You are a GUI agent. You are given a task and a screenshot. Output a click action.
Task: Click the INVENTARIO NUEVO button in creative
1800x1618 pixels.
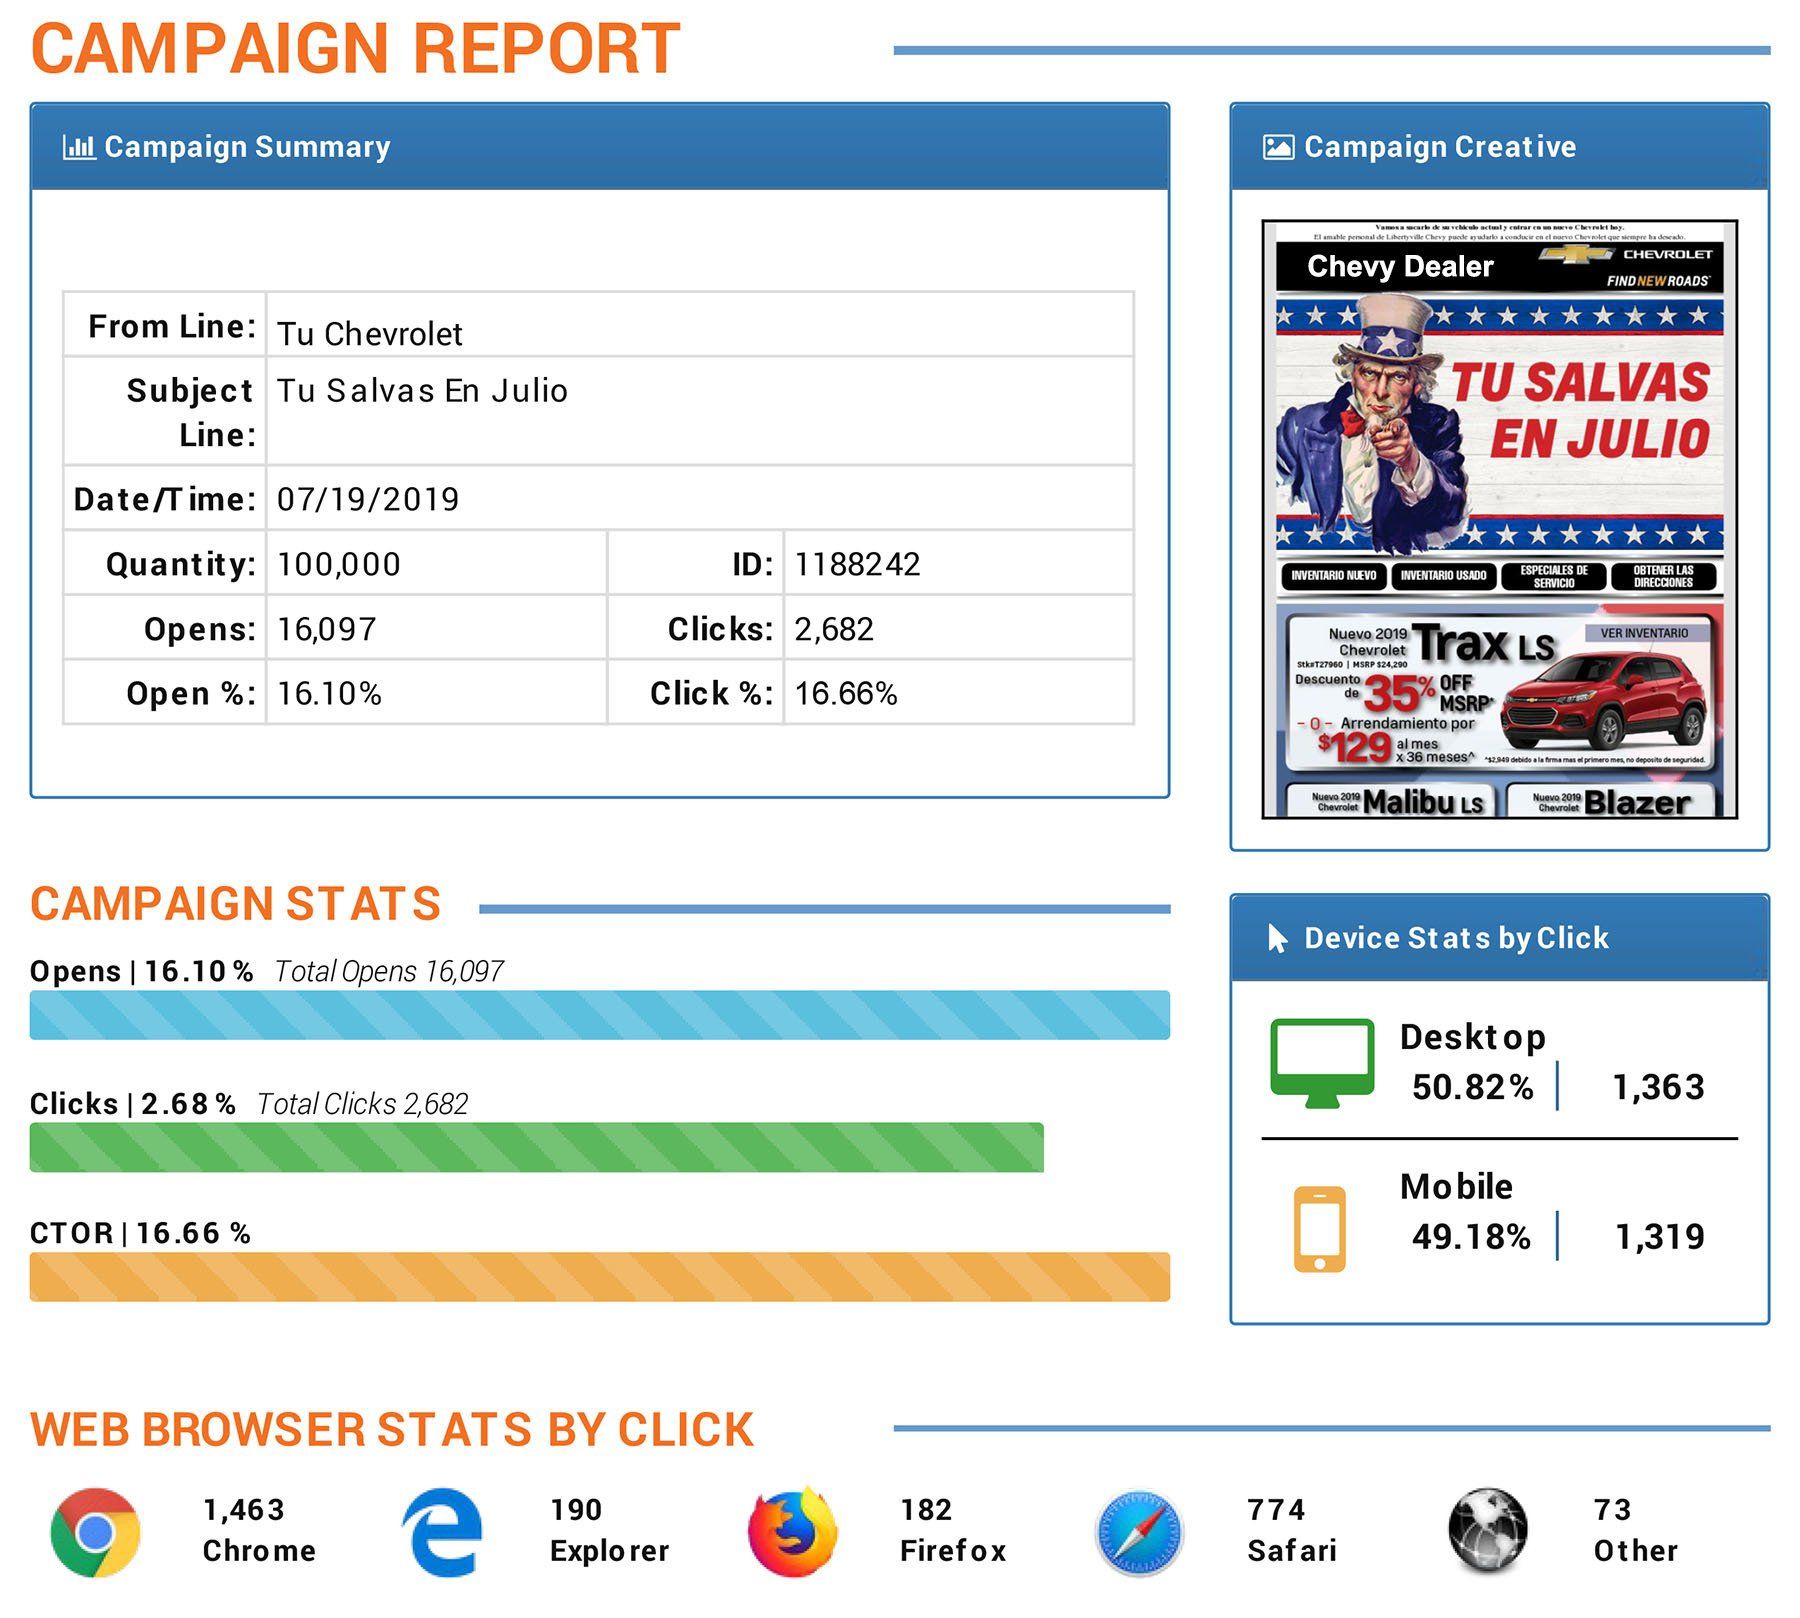(1333, 576)
